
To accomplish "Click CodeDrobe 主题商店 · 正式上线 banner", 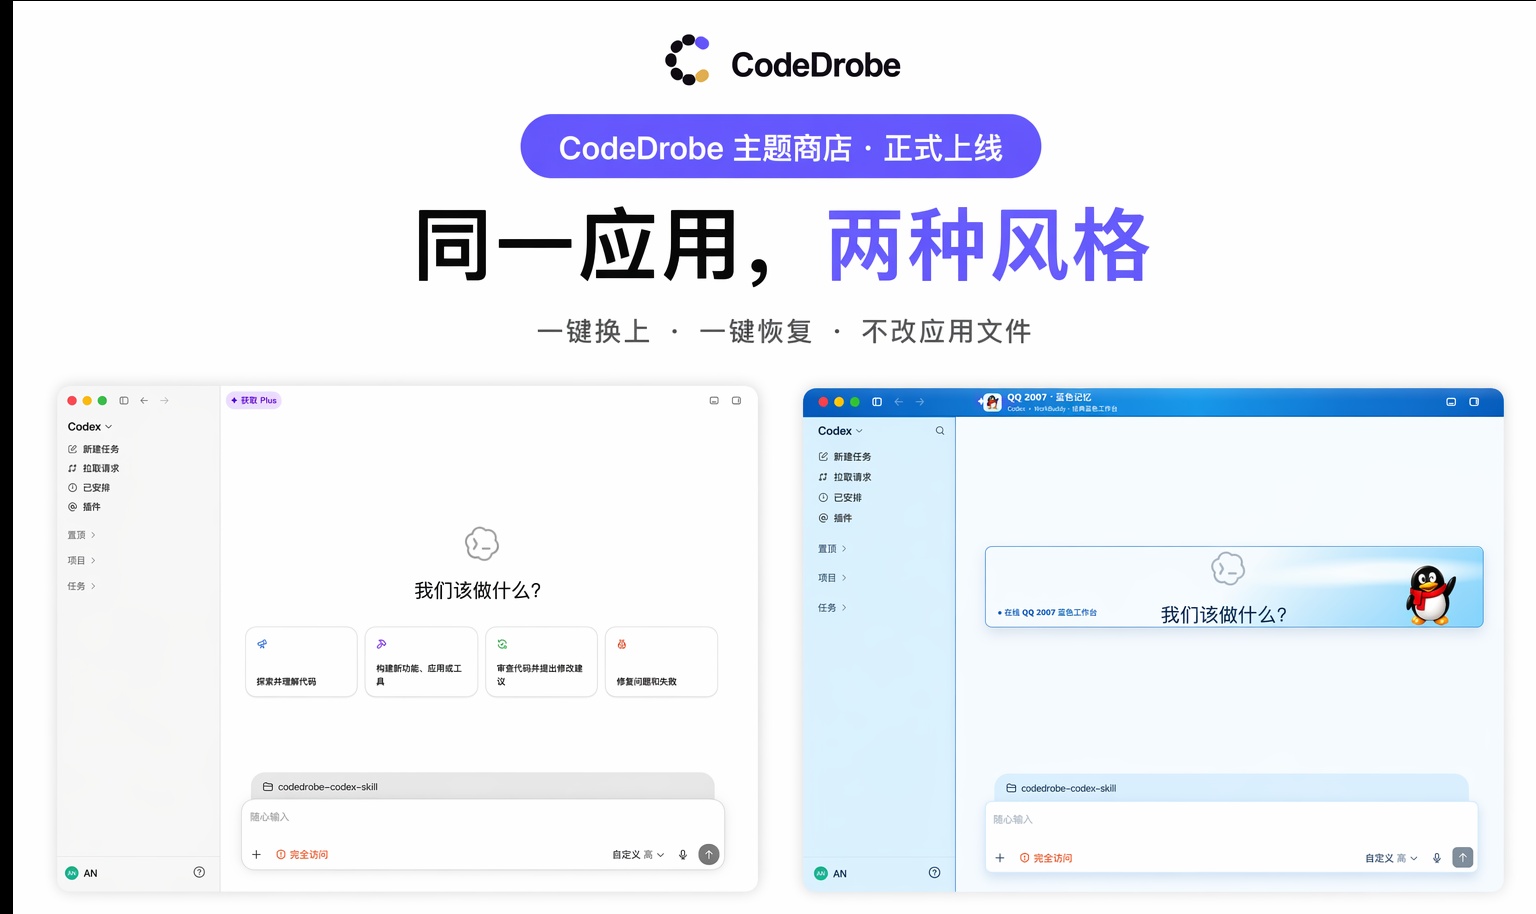I will click(x=780, y=147).
